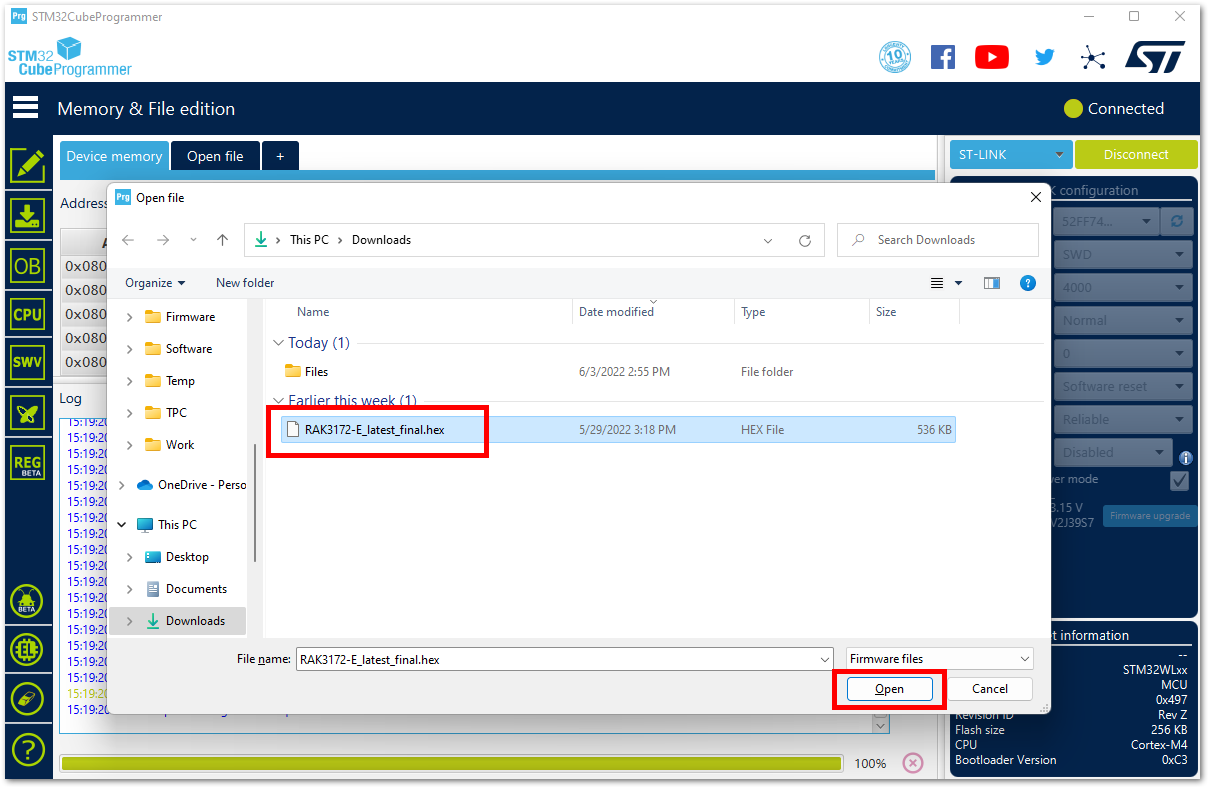Viewport: 1209px width, 788px height.
Task: Click the Search Downloads field
Action: tap(937, 240)
